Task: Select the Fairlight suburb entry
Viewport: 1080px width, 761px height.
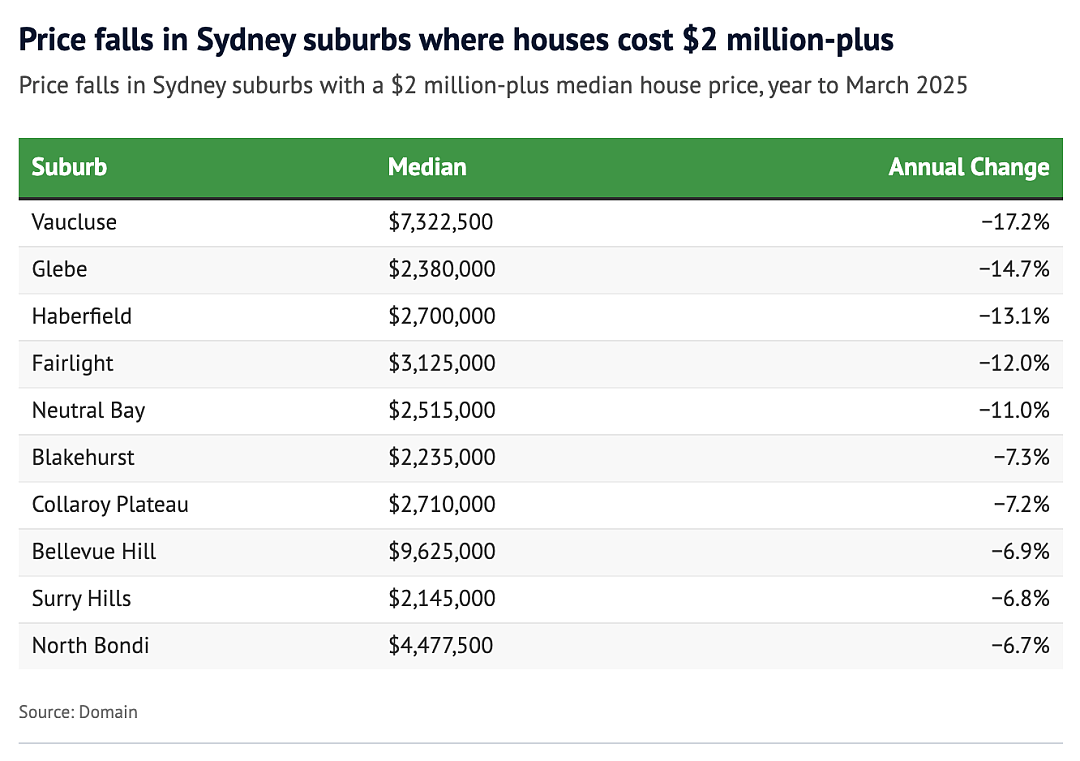Action: click(x=72, y=364)
